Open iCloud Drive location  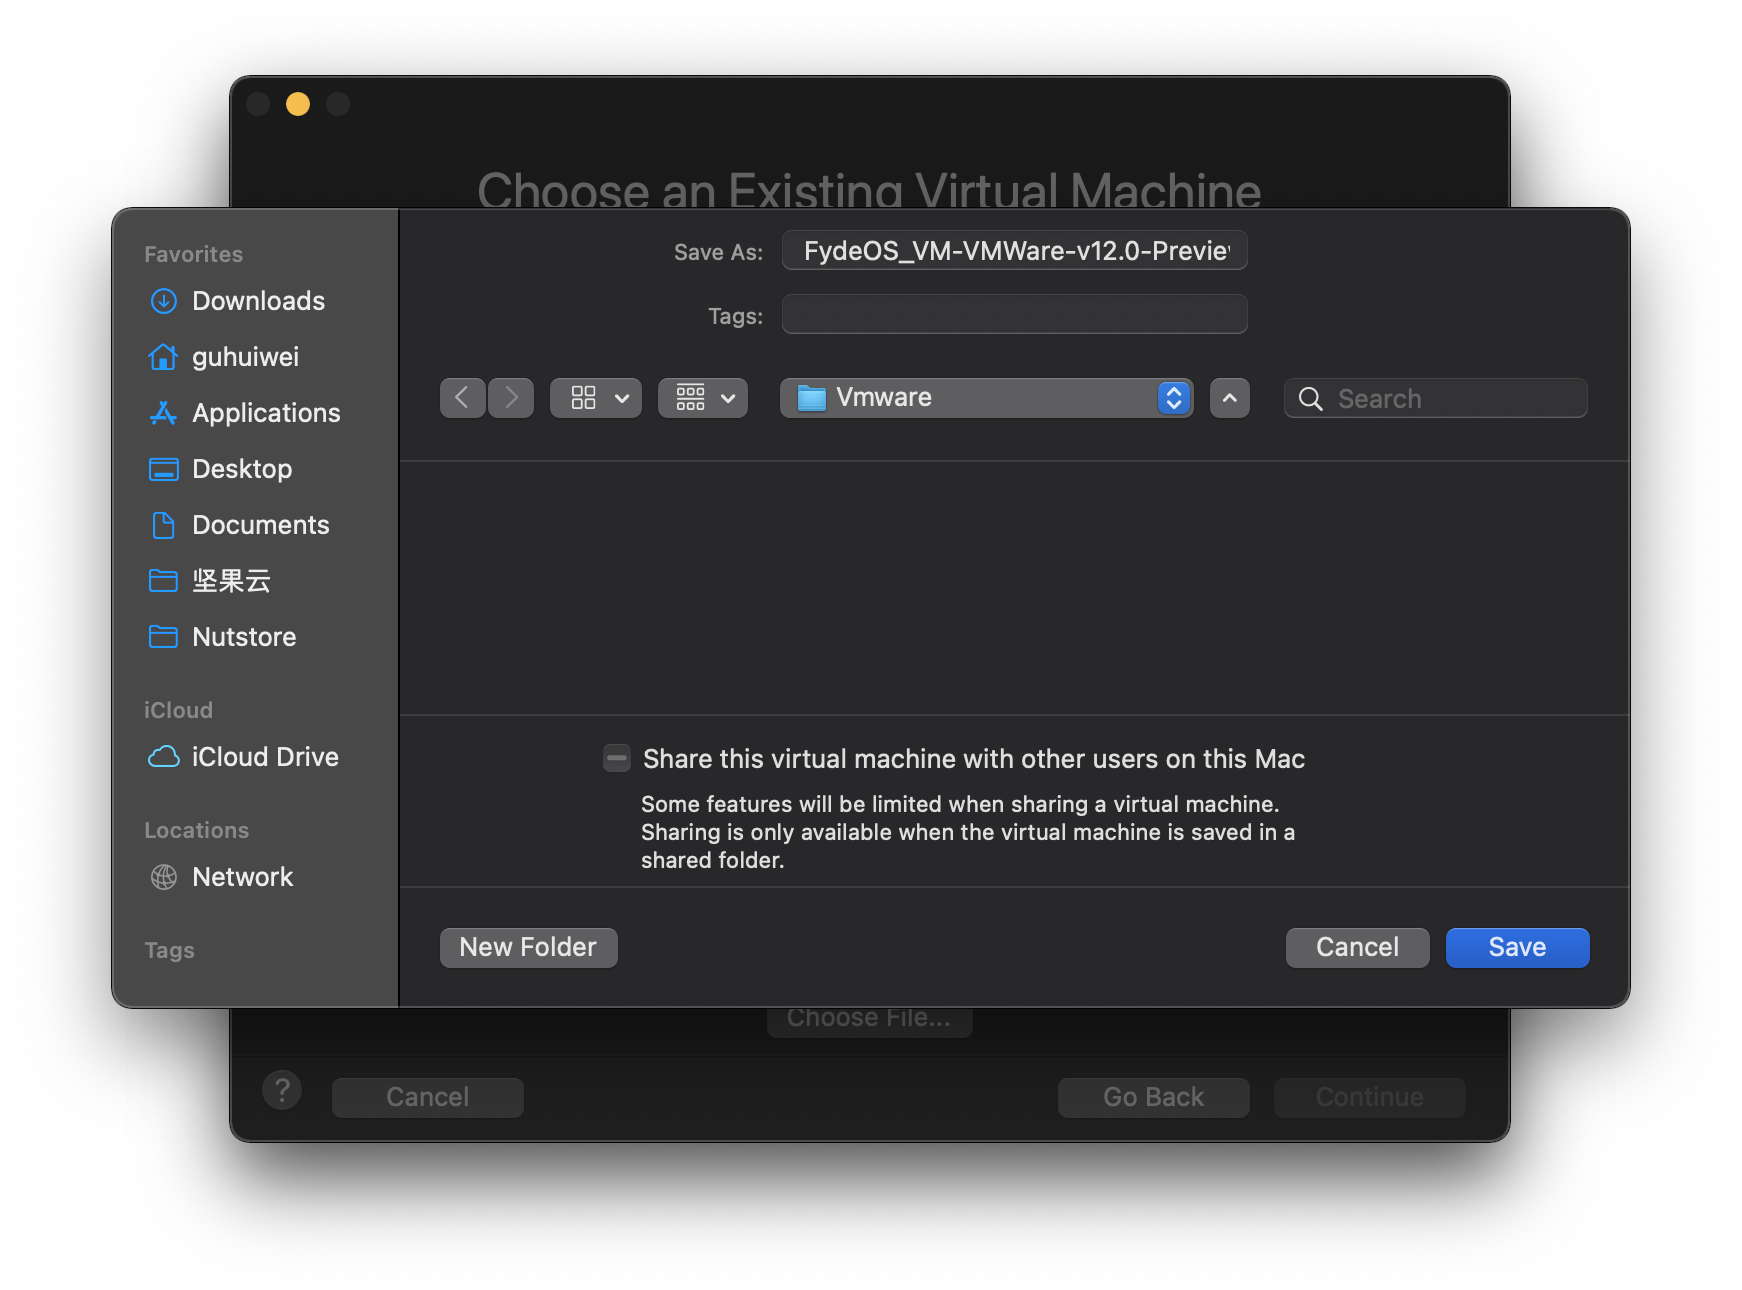click(264, 757)
